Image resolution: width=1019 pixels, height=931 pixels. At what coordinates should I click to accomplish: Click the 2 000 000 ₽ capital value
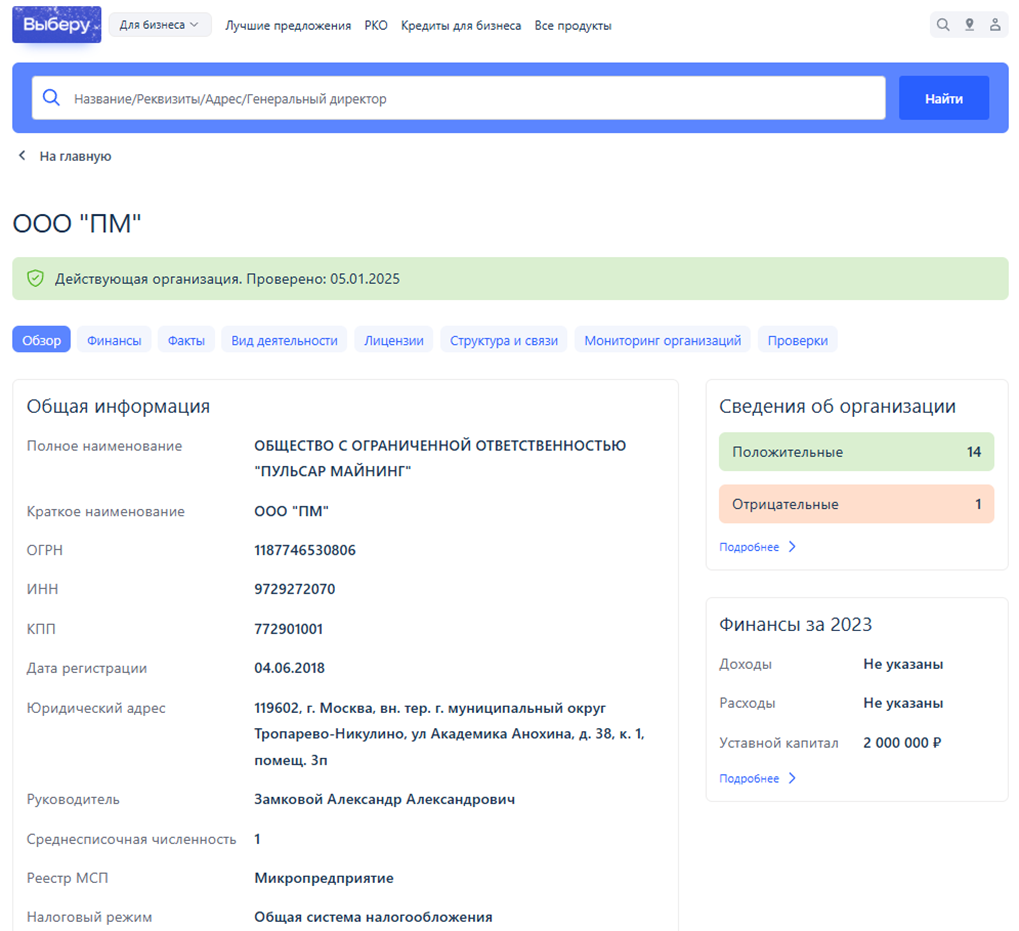[902, 743]
